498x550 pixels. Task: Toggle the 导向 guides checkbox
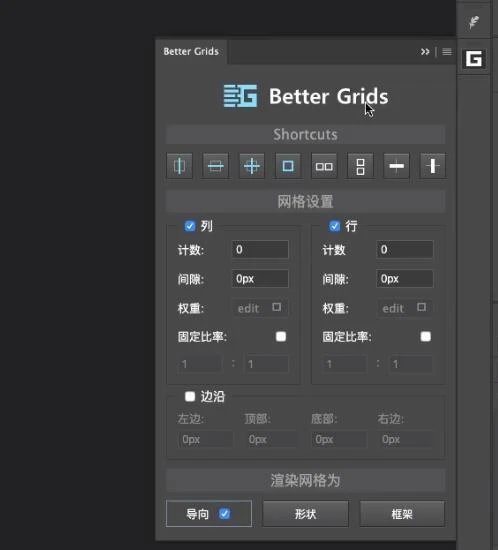[x=224, y=514]
